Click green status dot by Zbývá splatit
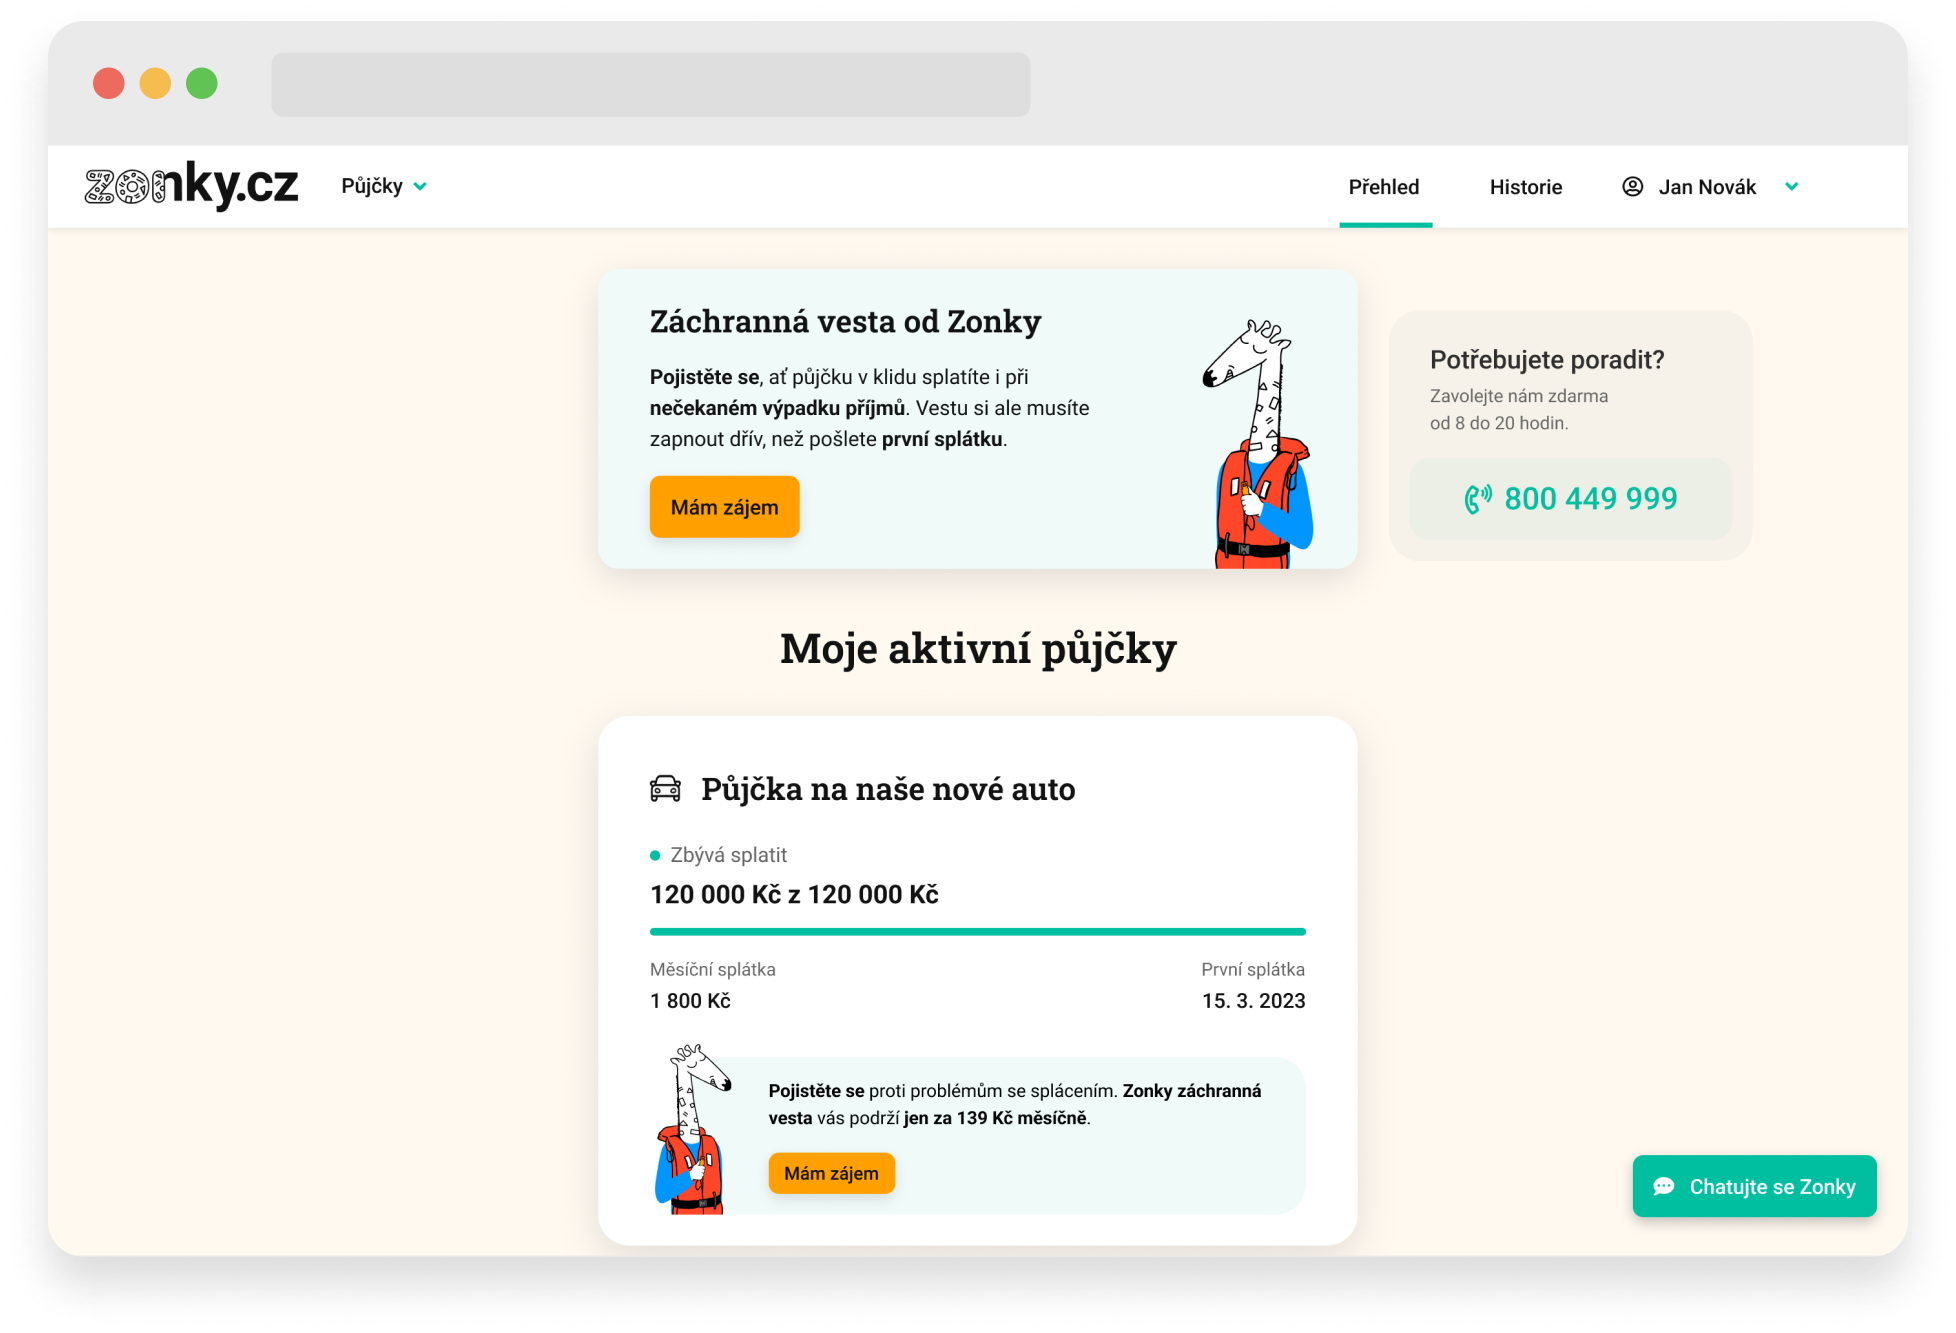The width and height of the screenshot is (1956, 1333). [655, 855]
